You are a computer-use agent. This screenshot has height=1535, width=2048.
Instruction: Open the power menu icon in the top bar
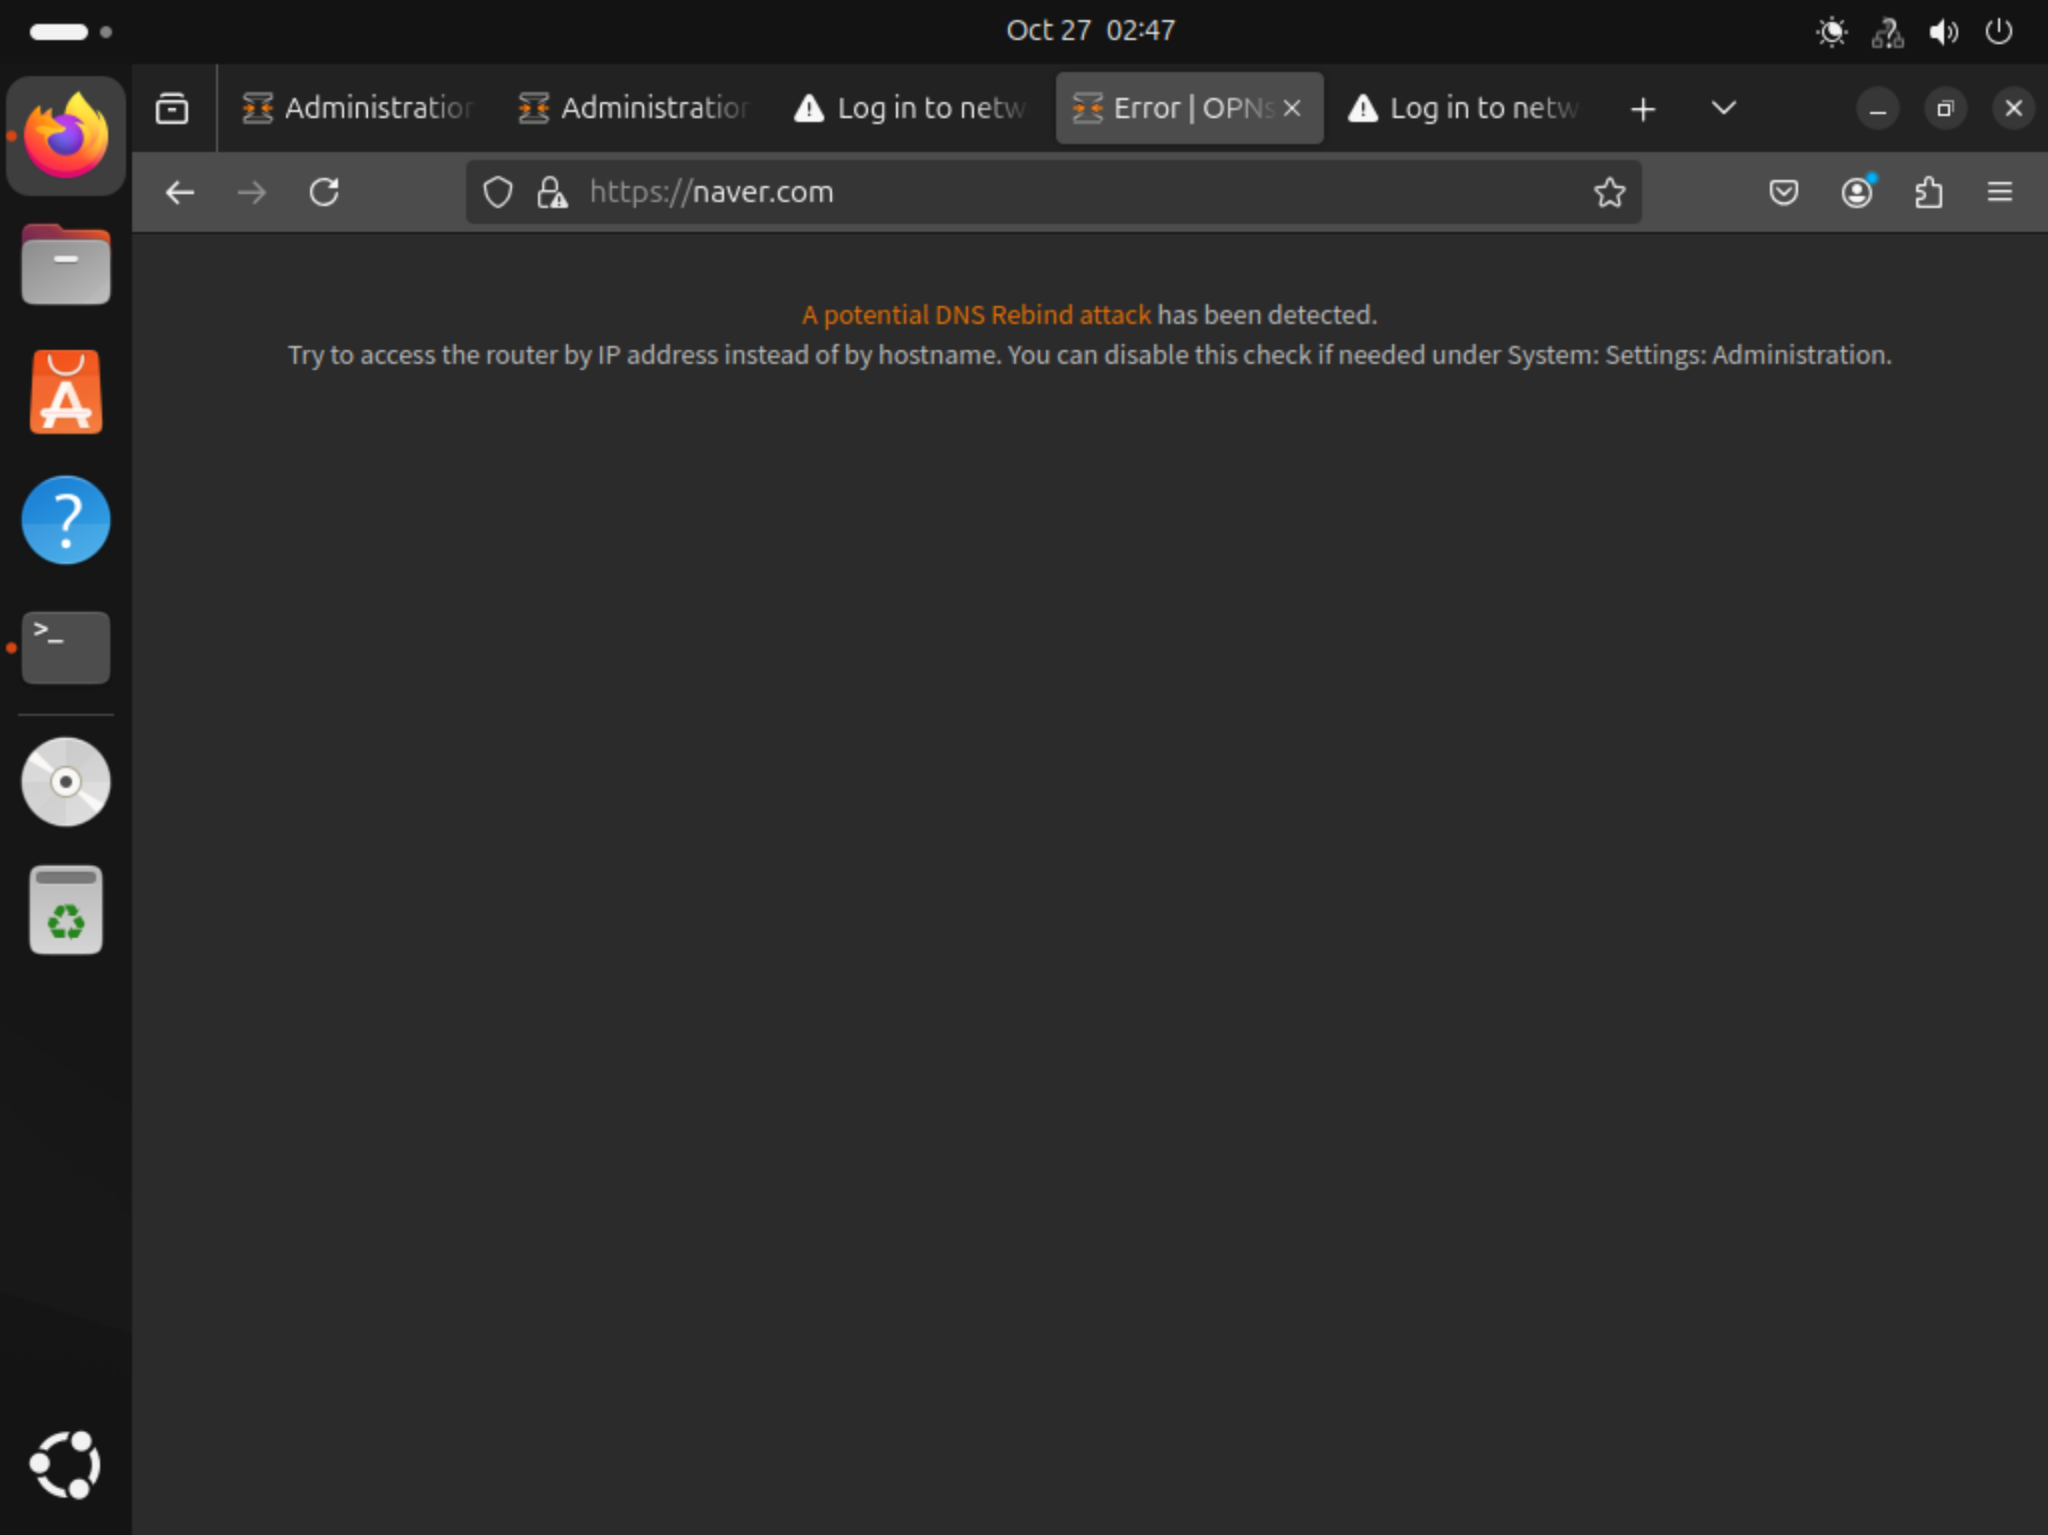tap(1999, 32)
